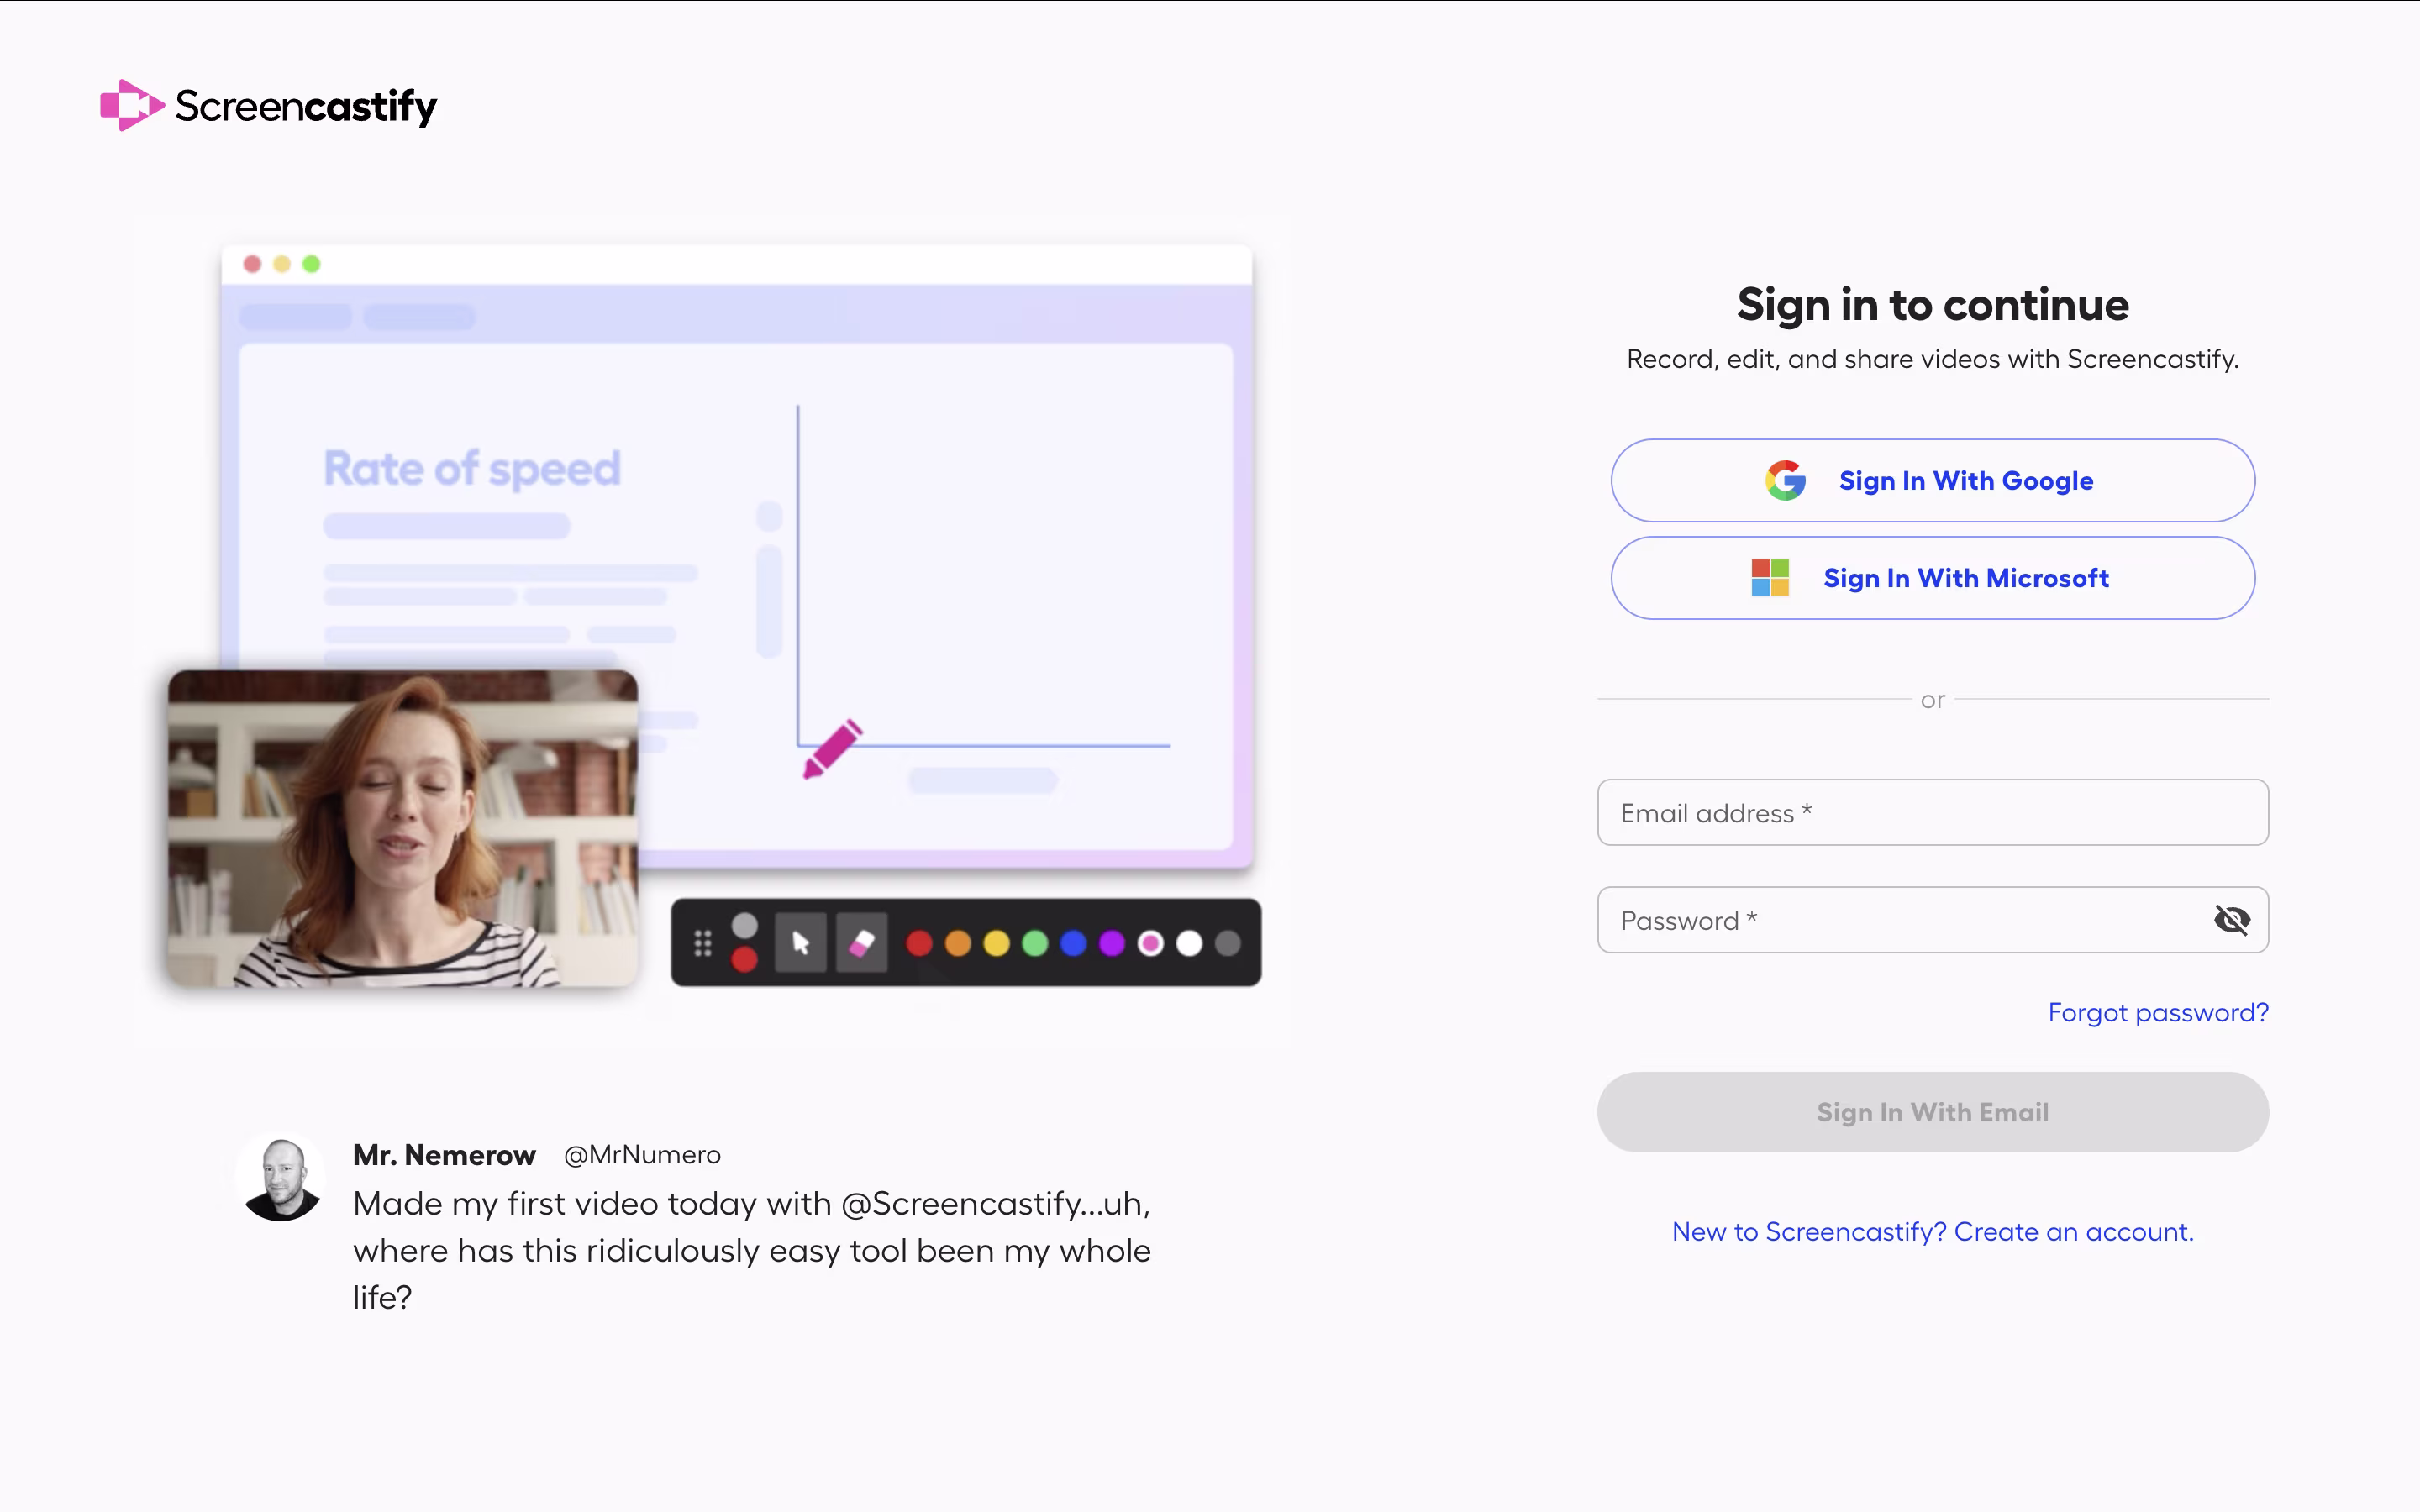Click into the Password field
This screenshot has width=2420, height=1512.
1900,920
